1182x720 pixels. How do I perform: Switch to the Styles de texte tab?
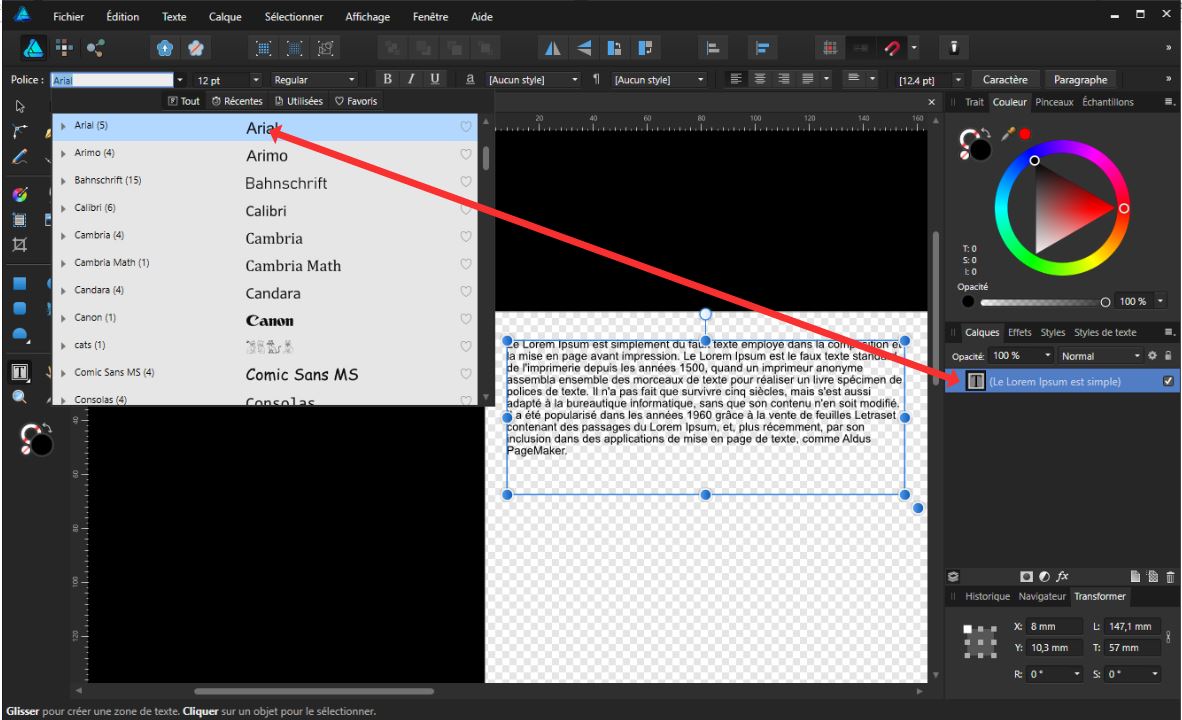tap(1104, 332)
